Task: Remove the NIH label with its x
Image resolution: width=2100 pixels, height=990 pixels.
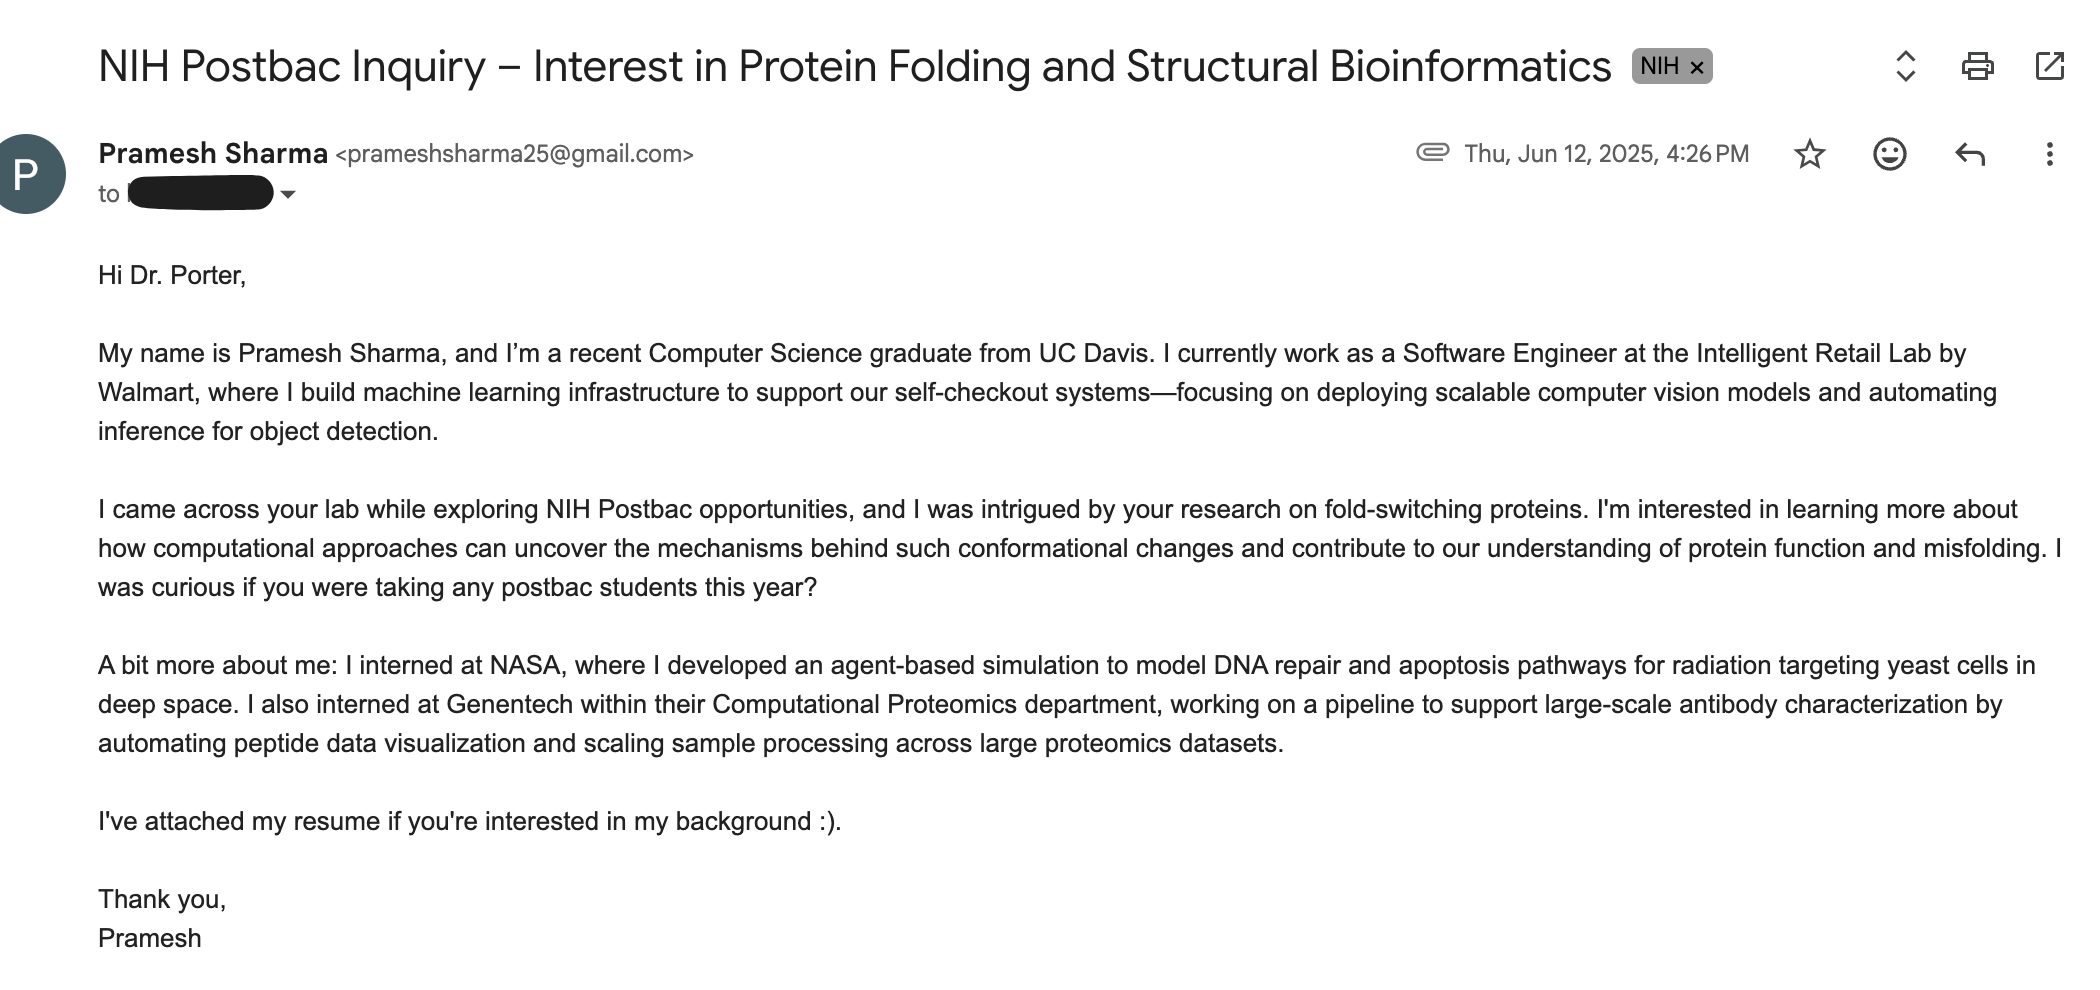Action: pyautogui.click(x=1697, y=68)
